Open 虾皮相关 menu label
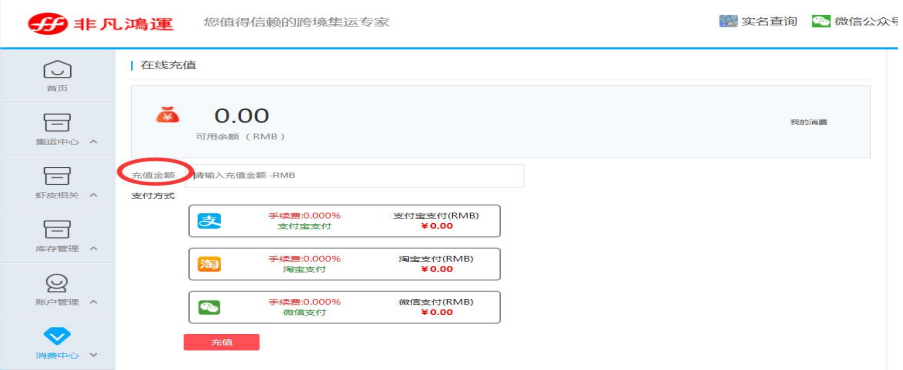This screenshot has height=370, width=903. pos(57,195)
